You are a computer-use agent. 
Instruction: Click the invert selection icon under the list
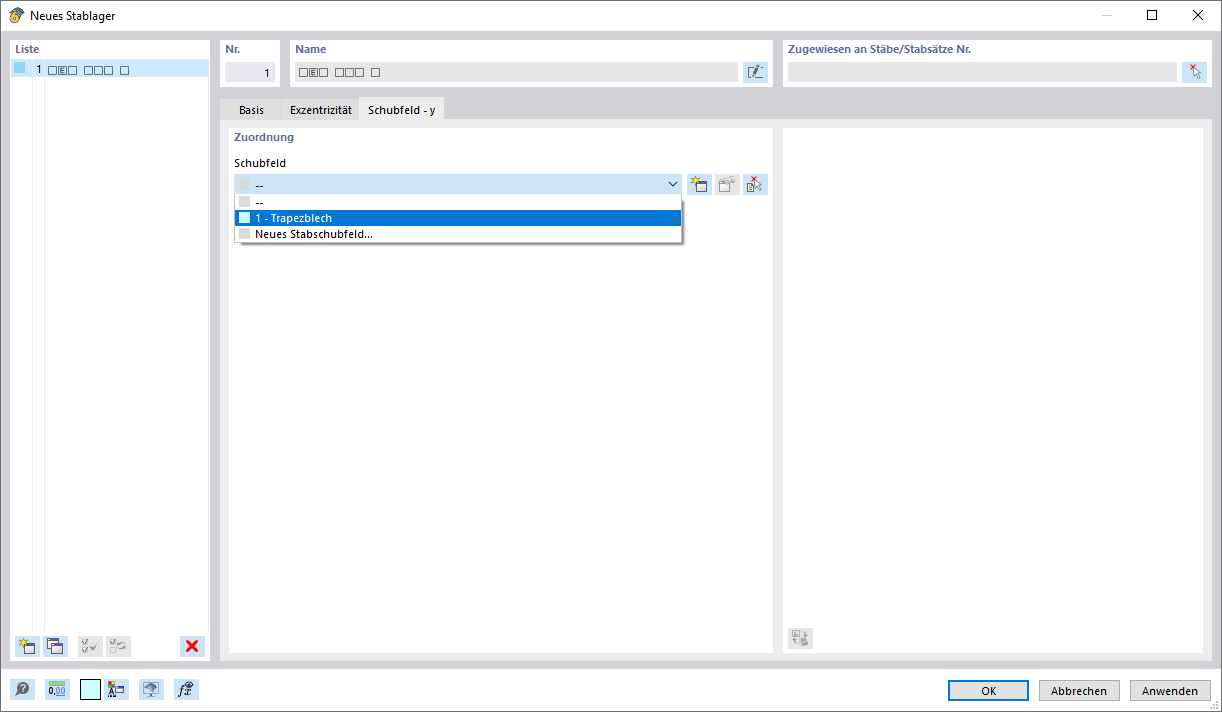click(x=118, y=646)
